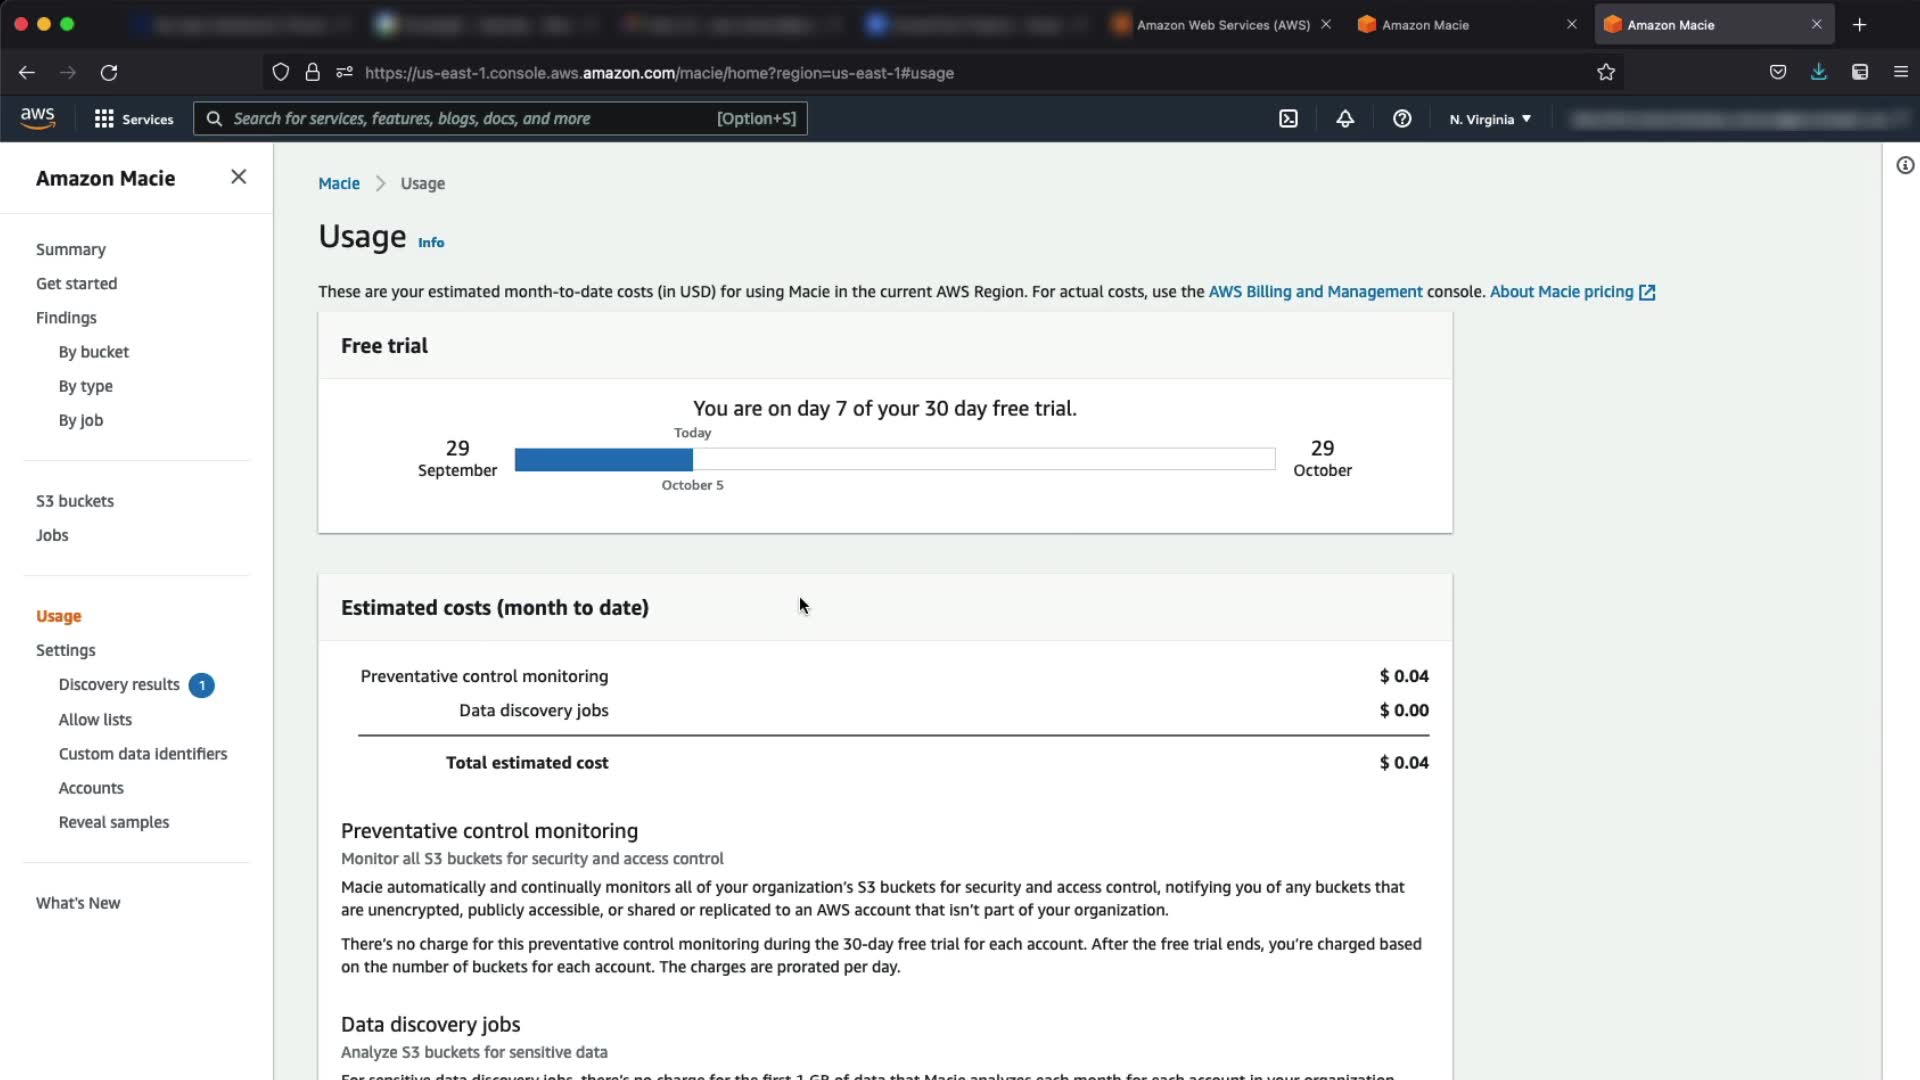The width and height of the screenshot is (1920, 1080).
Task: Reload the page with refresh icon
Action: [109, 72]
